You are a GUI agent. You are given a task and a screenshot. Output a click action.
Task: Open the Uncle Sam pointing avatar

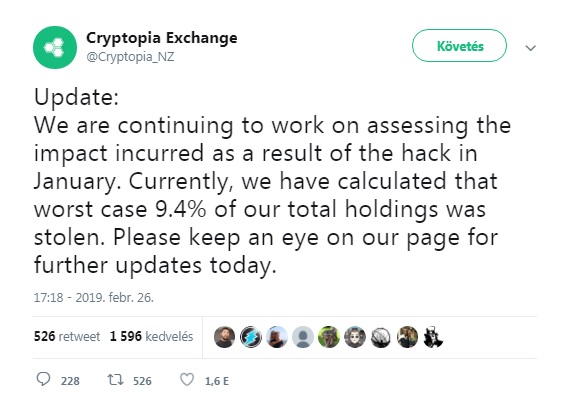click(433, 337)
